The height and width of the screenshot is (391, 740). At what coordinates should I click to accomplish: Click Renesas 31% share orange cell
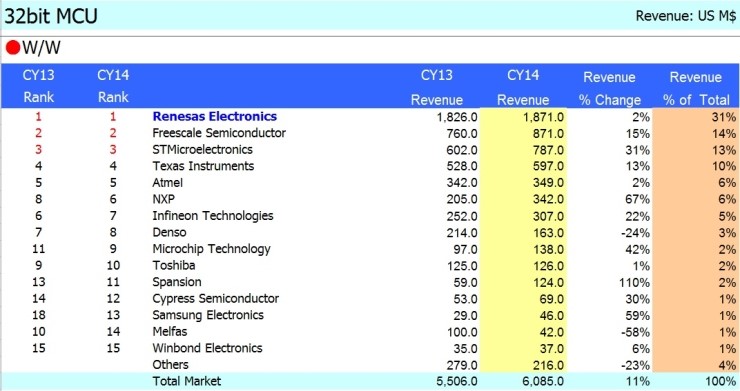tap(696, 117)
